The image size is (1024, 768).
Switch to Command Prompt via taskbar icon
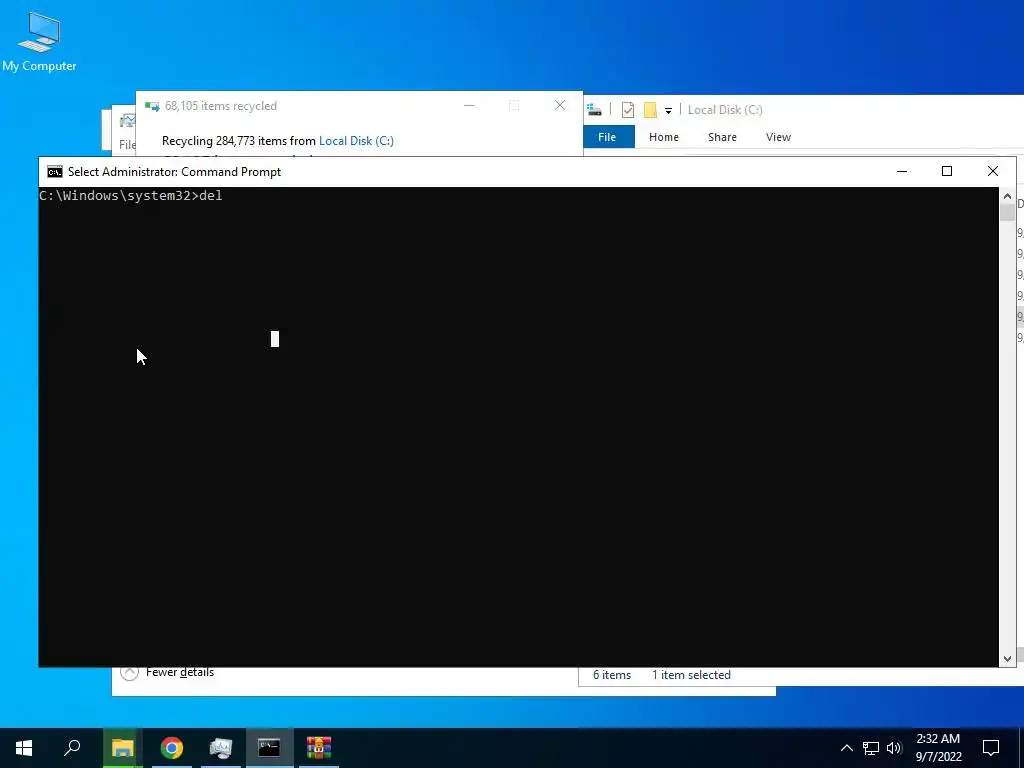269,748
